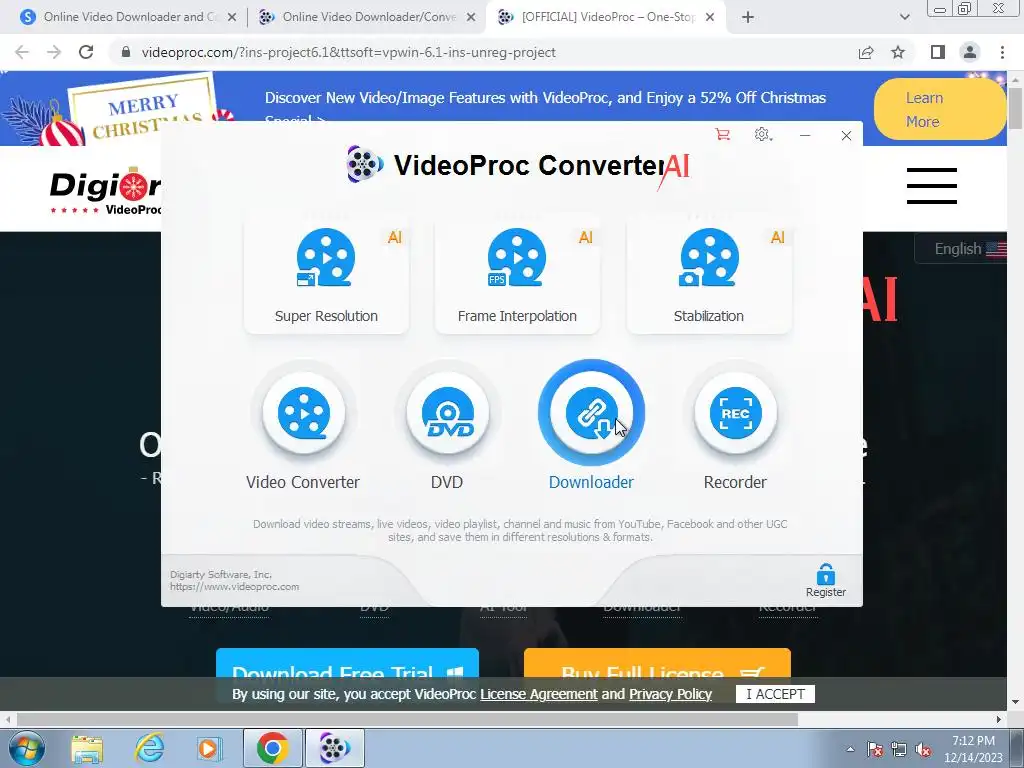Click the I ACCEPT cookie button
1024x768 pixels.
point(775,694)
